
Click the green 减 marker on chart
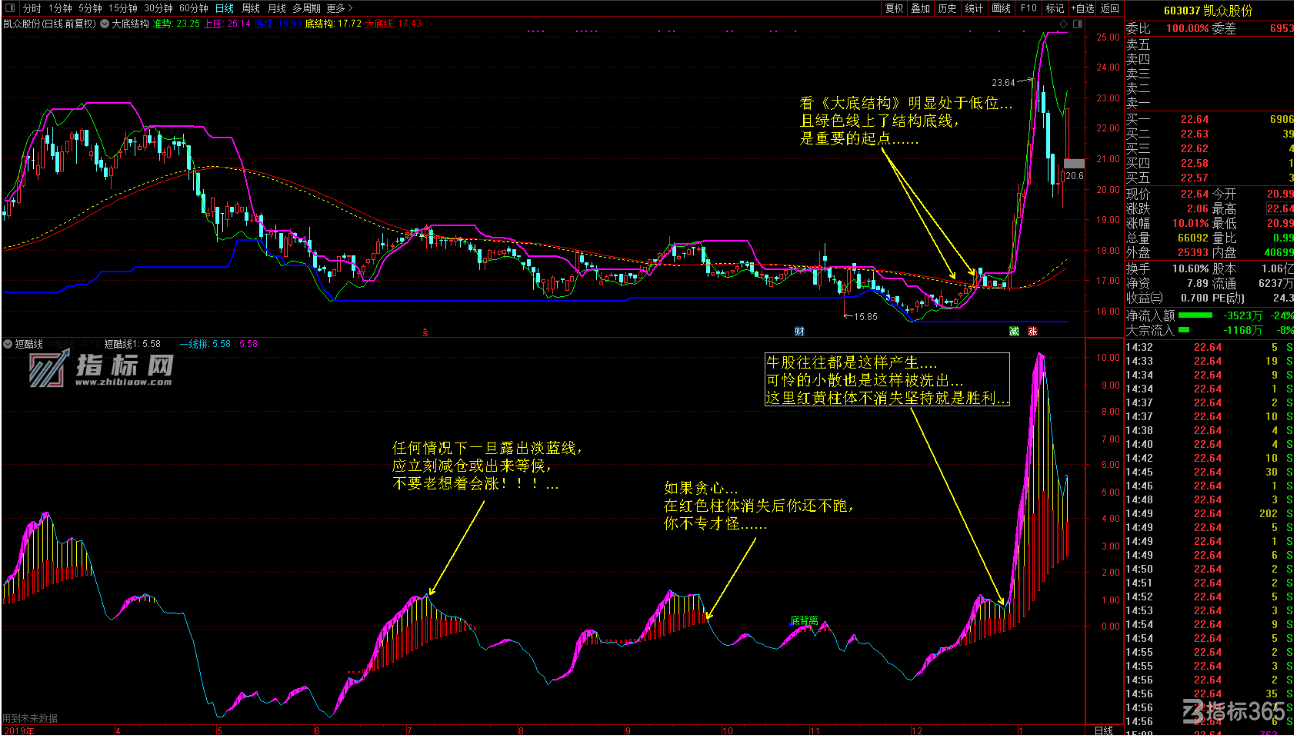click(x=1013, y=330)
